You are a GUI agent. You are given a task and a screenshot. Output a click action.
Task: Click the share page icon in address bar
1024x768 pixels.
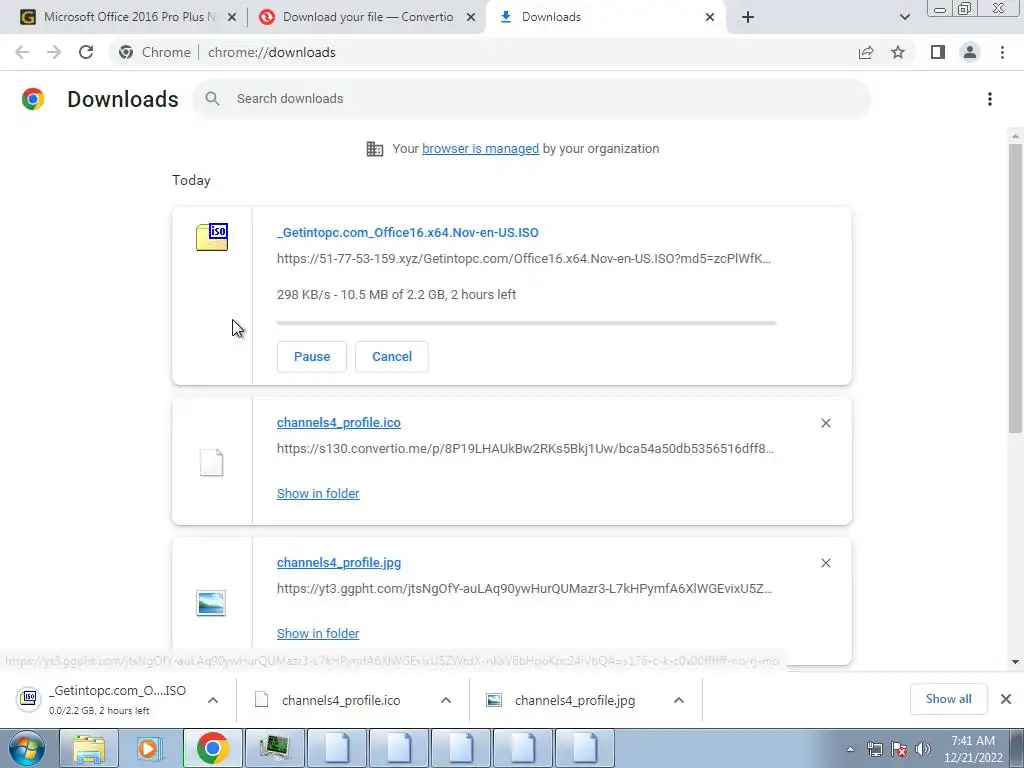click(x=866, y=52)
